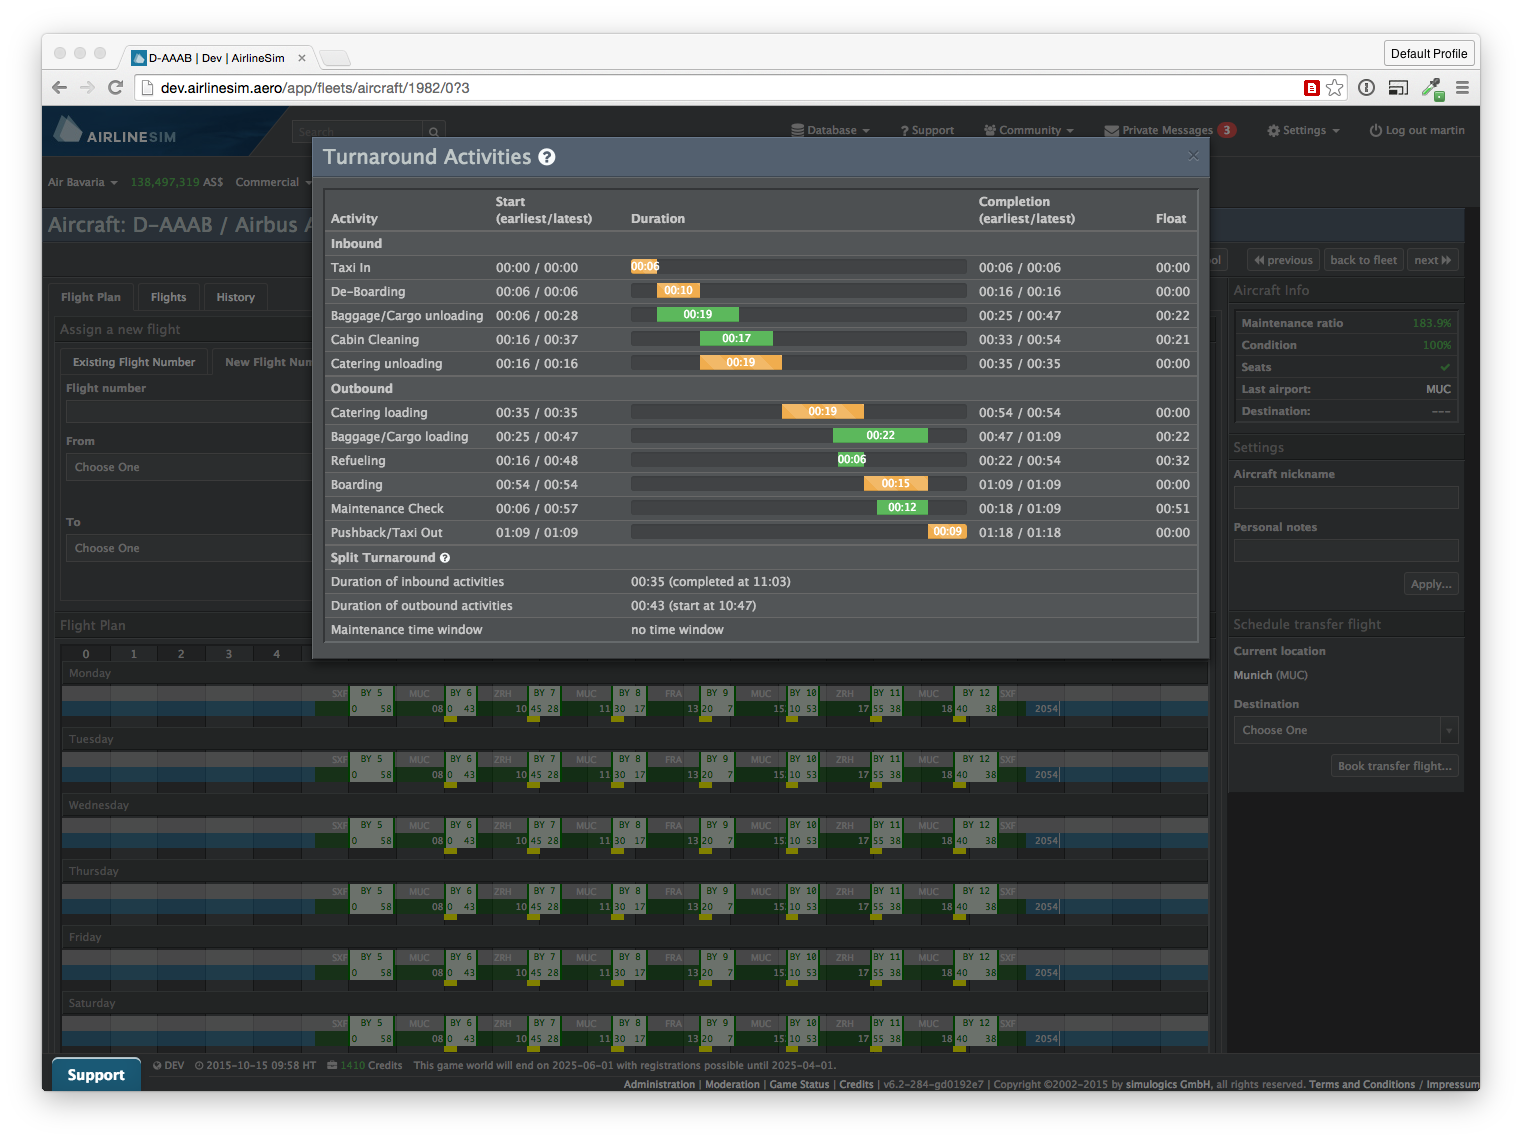Click the browser reload button

pyautogui.click(x=115, y=88)
